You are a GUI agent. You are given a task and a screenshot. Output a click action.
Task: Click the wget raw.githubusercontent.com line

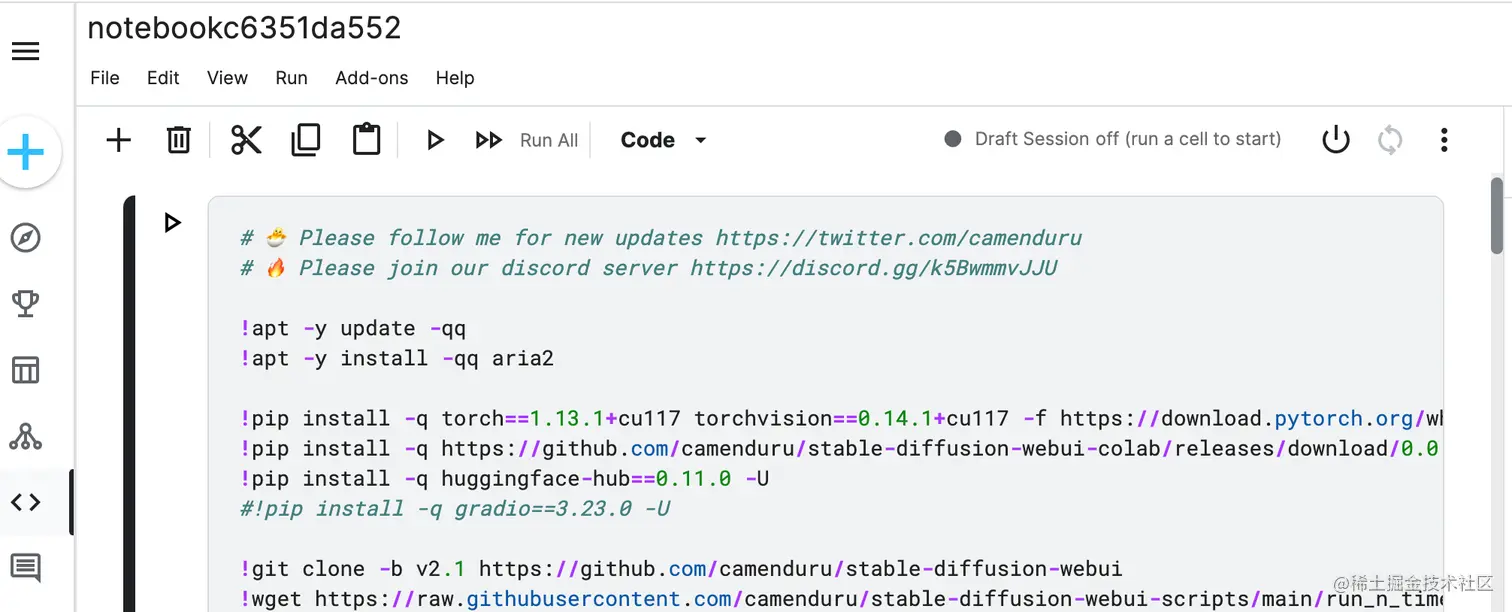[x=840, y=598]
